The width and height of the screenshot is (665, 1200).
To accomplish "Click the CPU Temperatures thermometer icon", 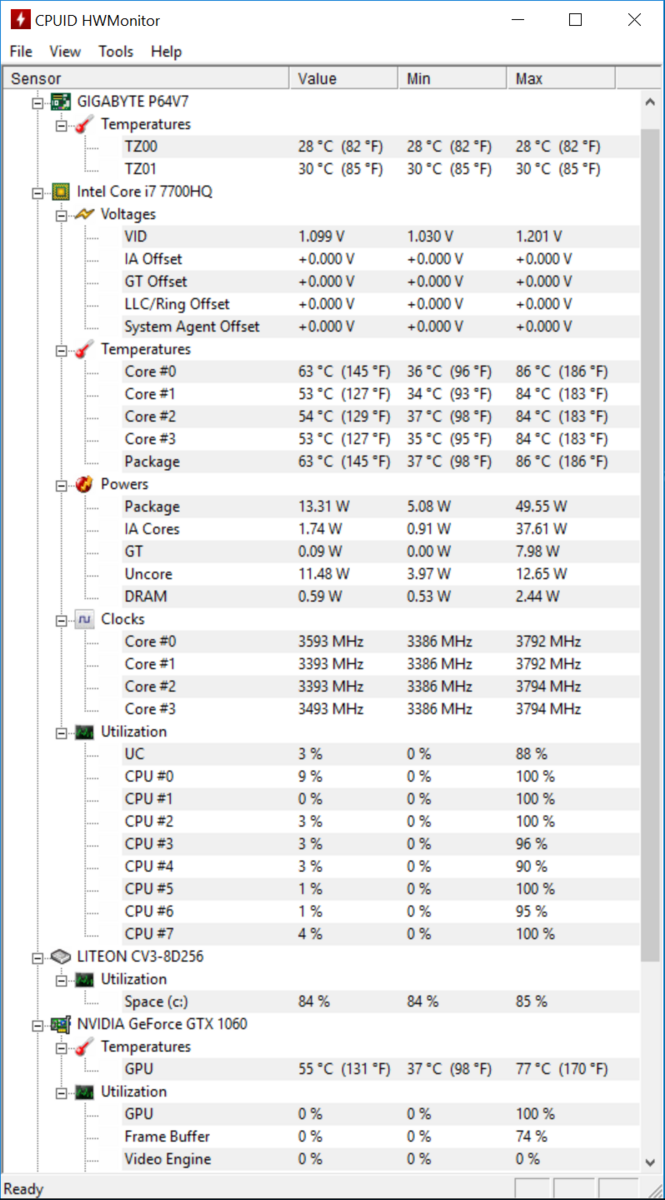I will click(86, 349).
